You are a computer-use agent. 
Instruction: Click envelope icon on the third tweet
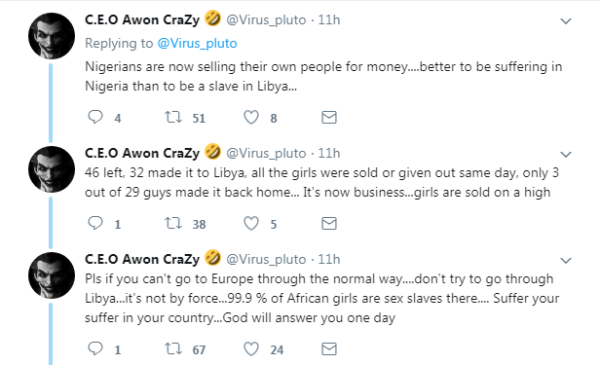coord(329,349)
